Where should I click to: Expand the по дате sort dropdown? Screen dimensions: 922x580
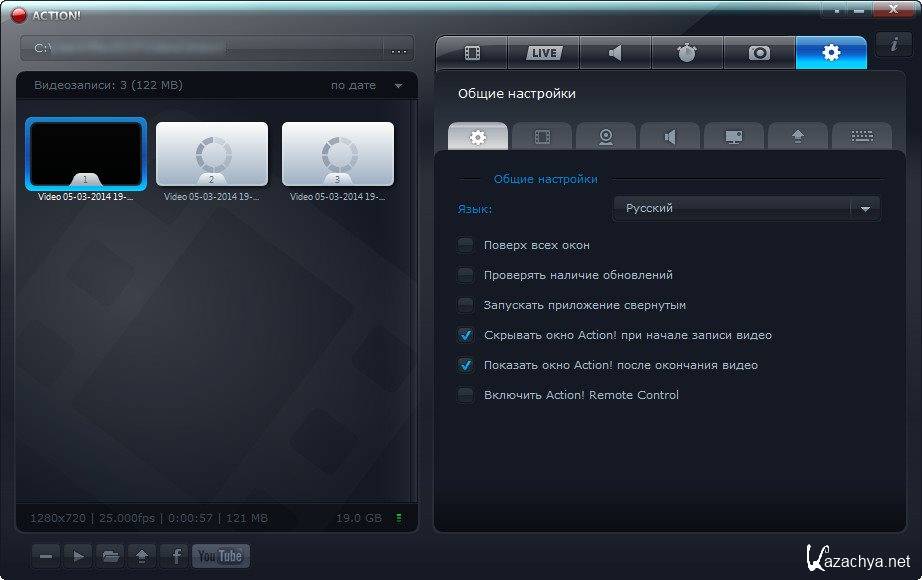[x=398, y=86]
